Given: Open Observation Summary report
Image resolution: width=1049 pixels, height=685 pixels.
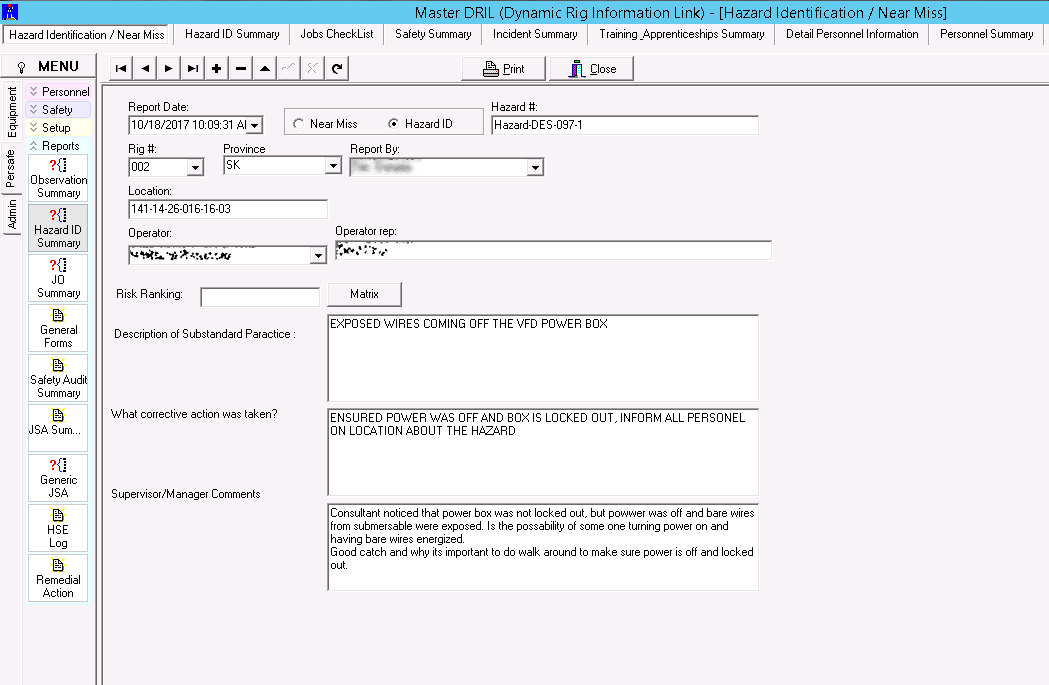Looking at the screenshot, I should pyautogui.click(x=58, y=178).
